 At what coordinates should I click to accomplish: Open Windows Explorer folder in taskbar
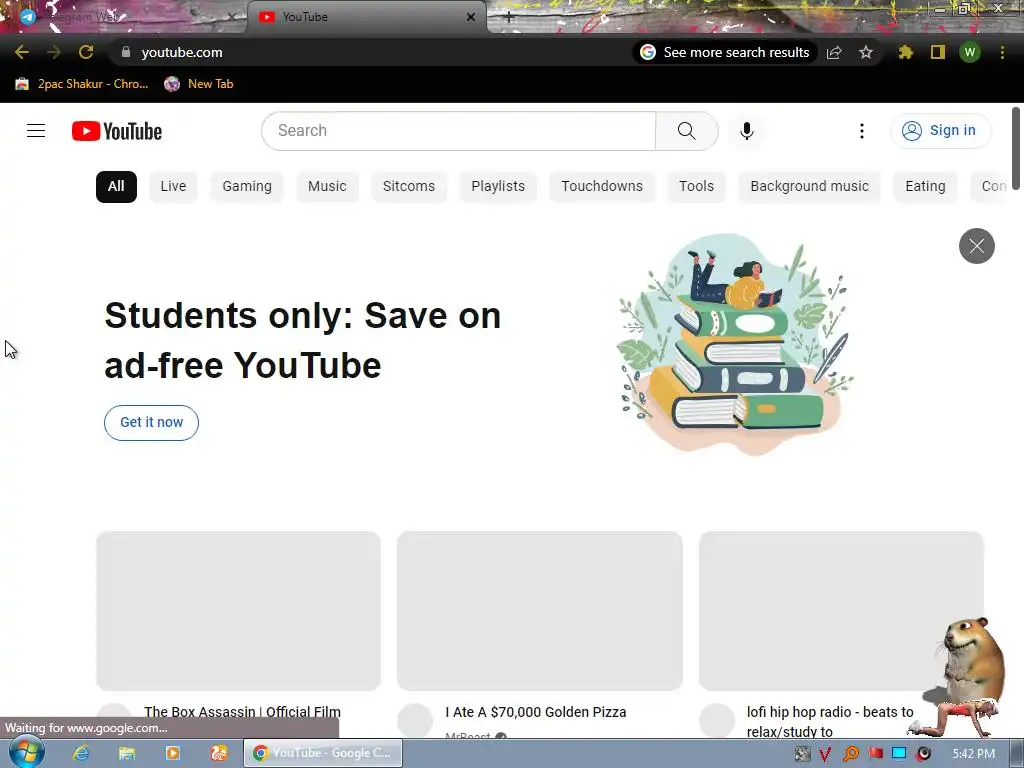pyautogui.click(x=127, y=754)
